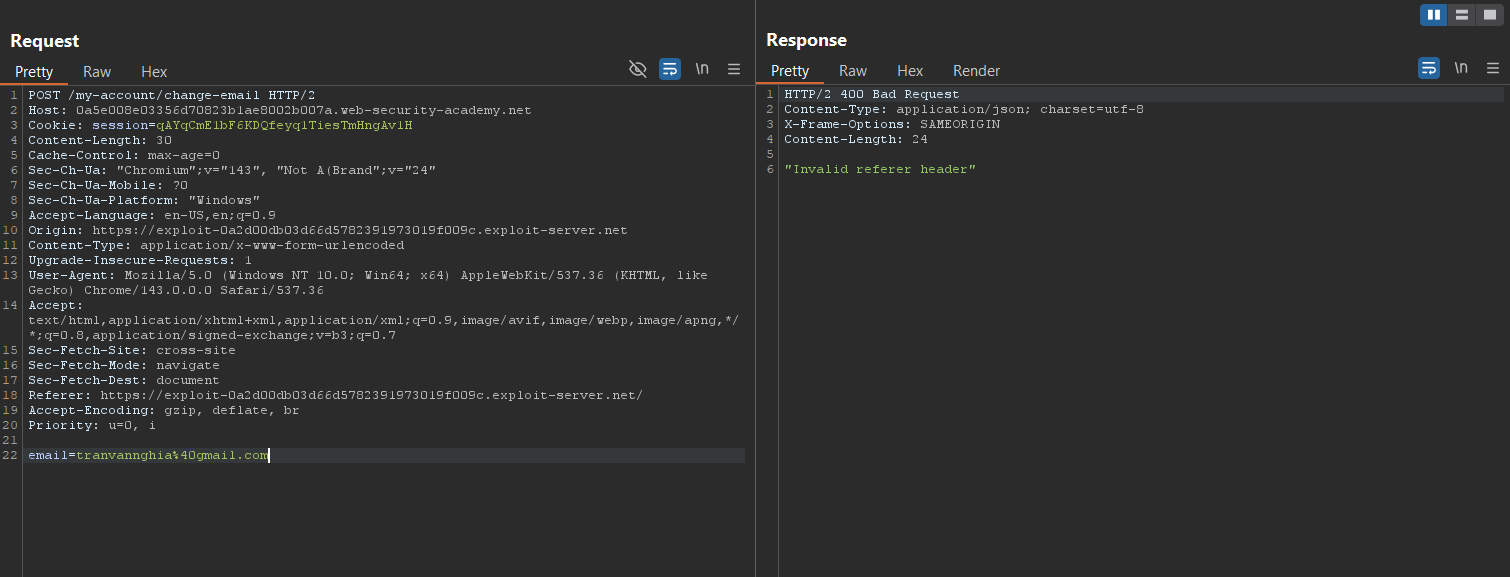Viewport: 1510px width, 577px height.
Task: Click the Sec-Fetch-Site: cross-site header
Action: pos(132,350)
